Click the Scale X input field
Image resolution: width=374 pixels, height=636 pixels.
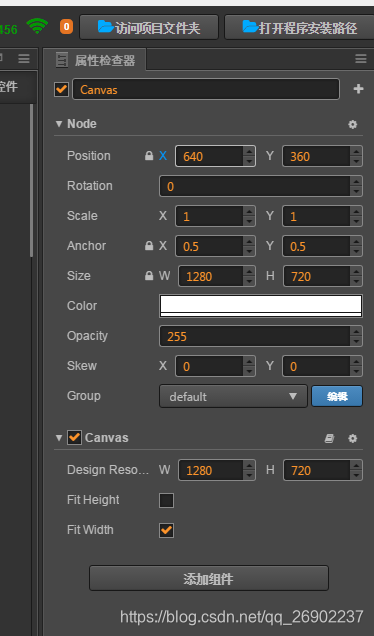[209, 216]
